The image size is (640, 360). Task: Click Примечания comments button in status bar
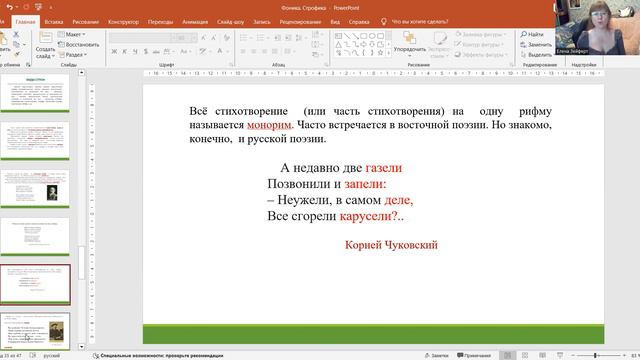[474, 356]
